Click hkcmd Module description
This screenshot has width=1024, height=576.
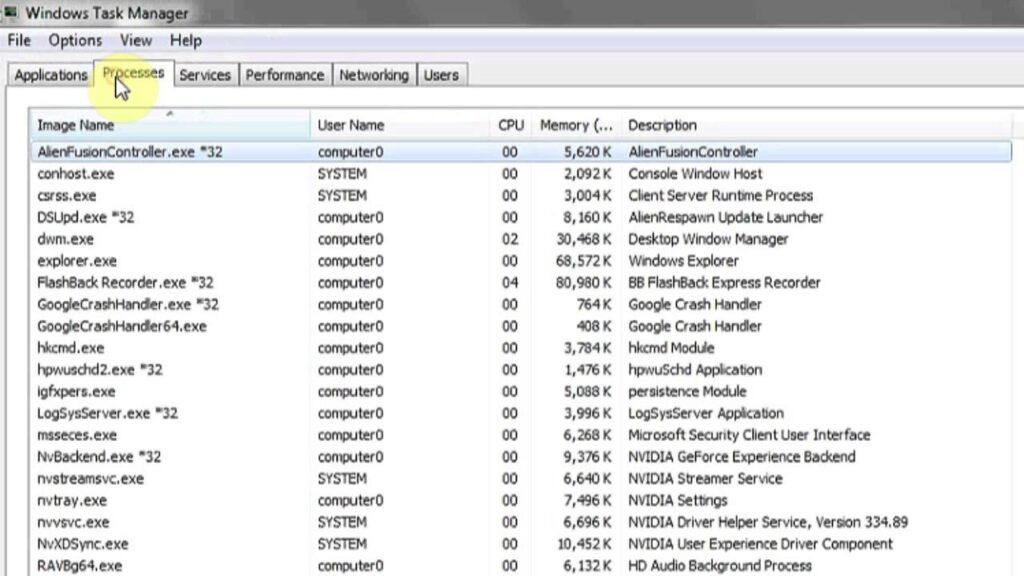coord(671,348)
